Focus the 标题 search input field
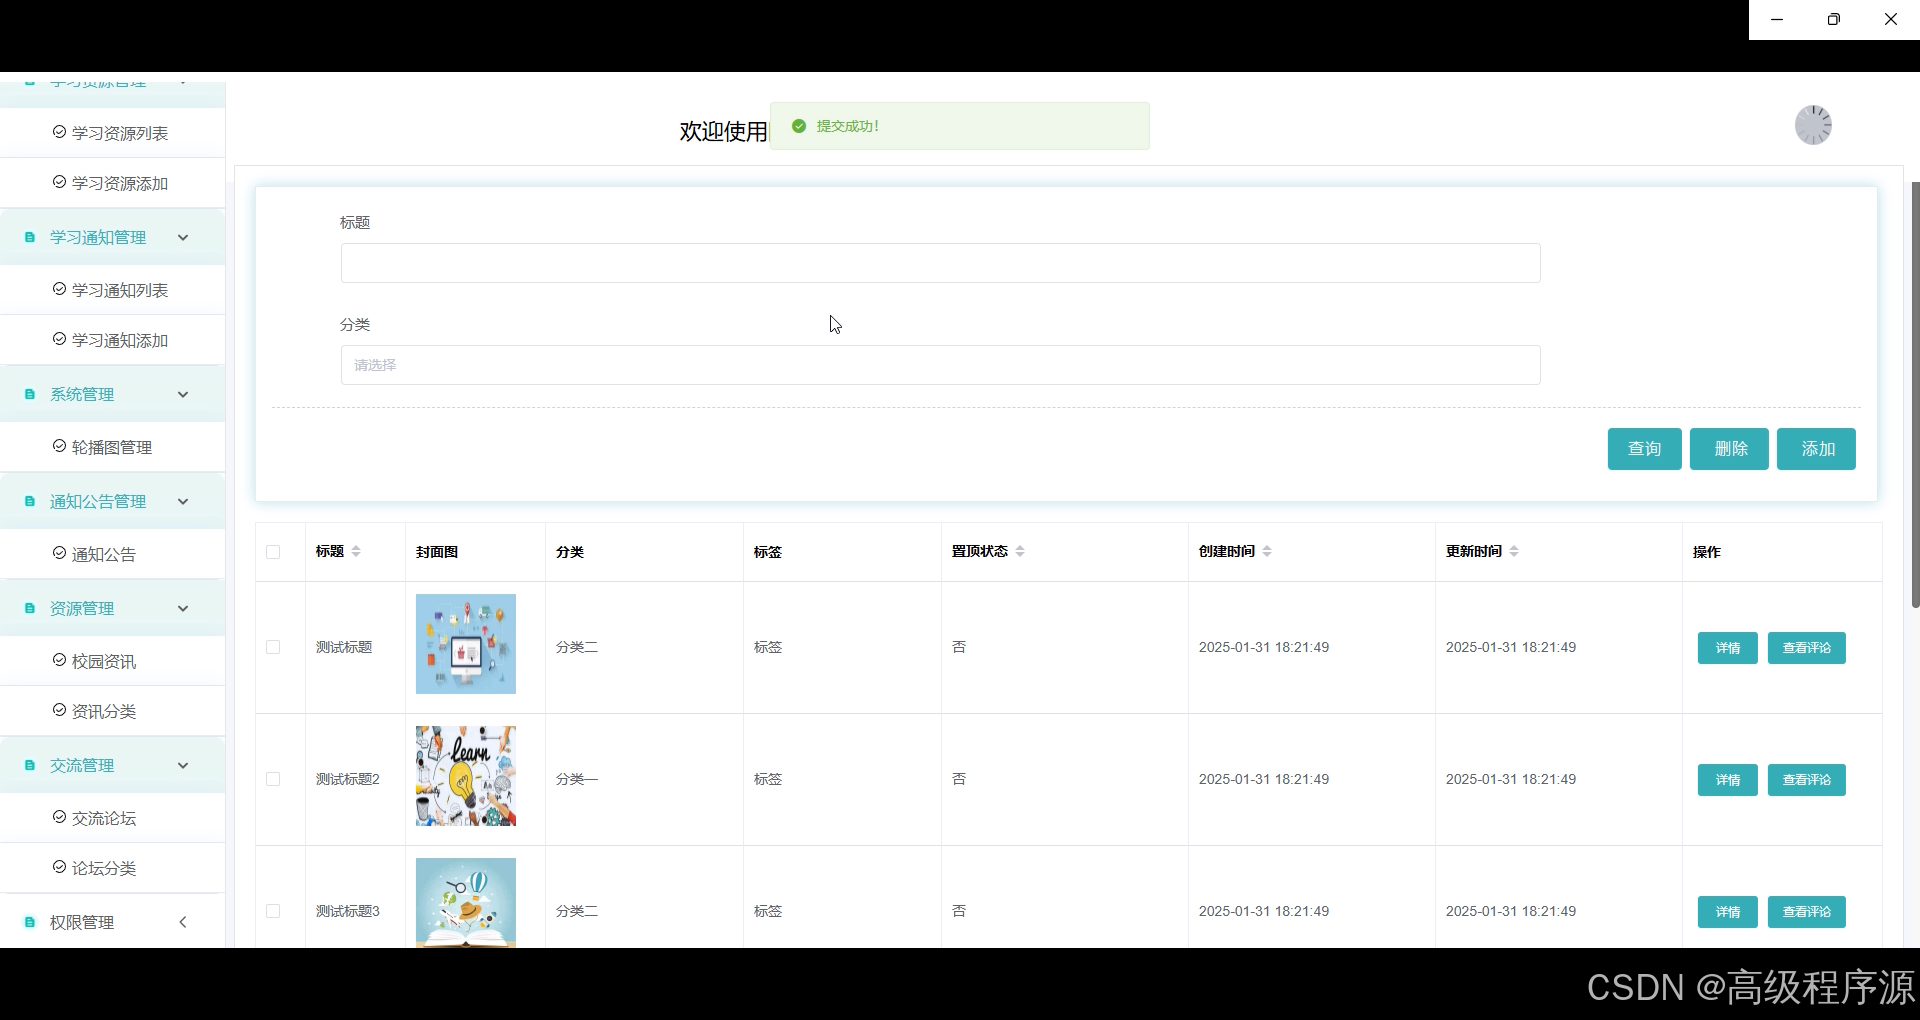 940,263
